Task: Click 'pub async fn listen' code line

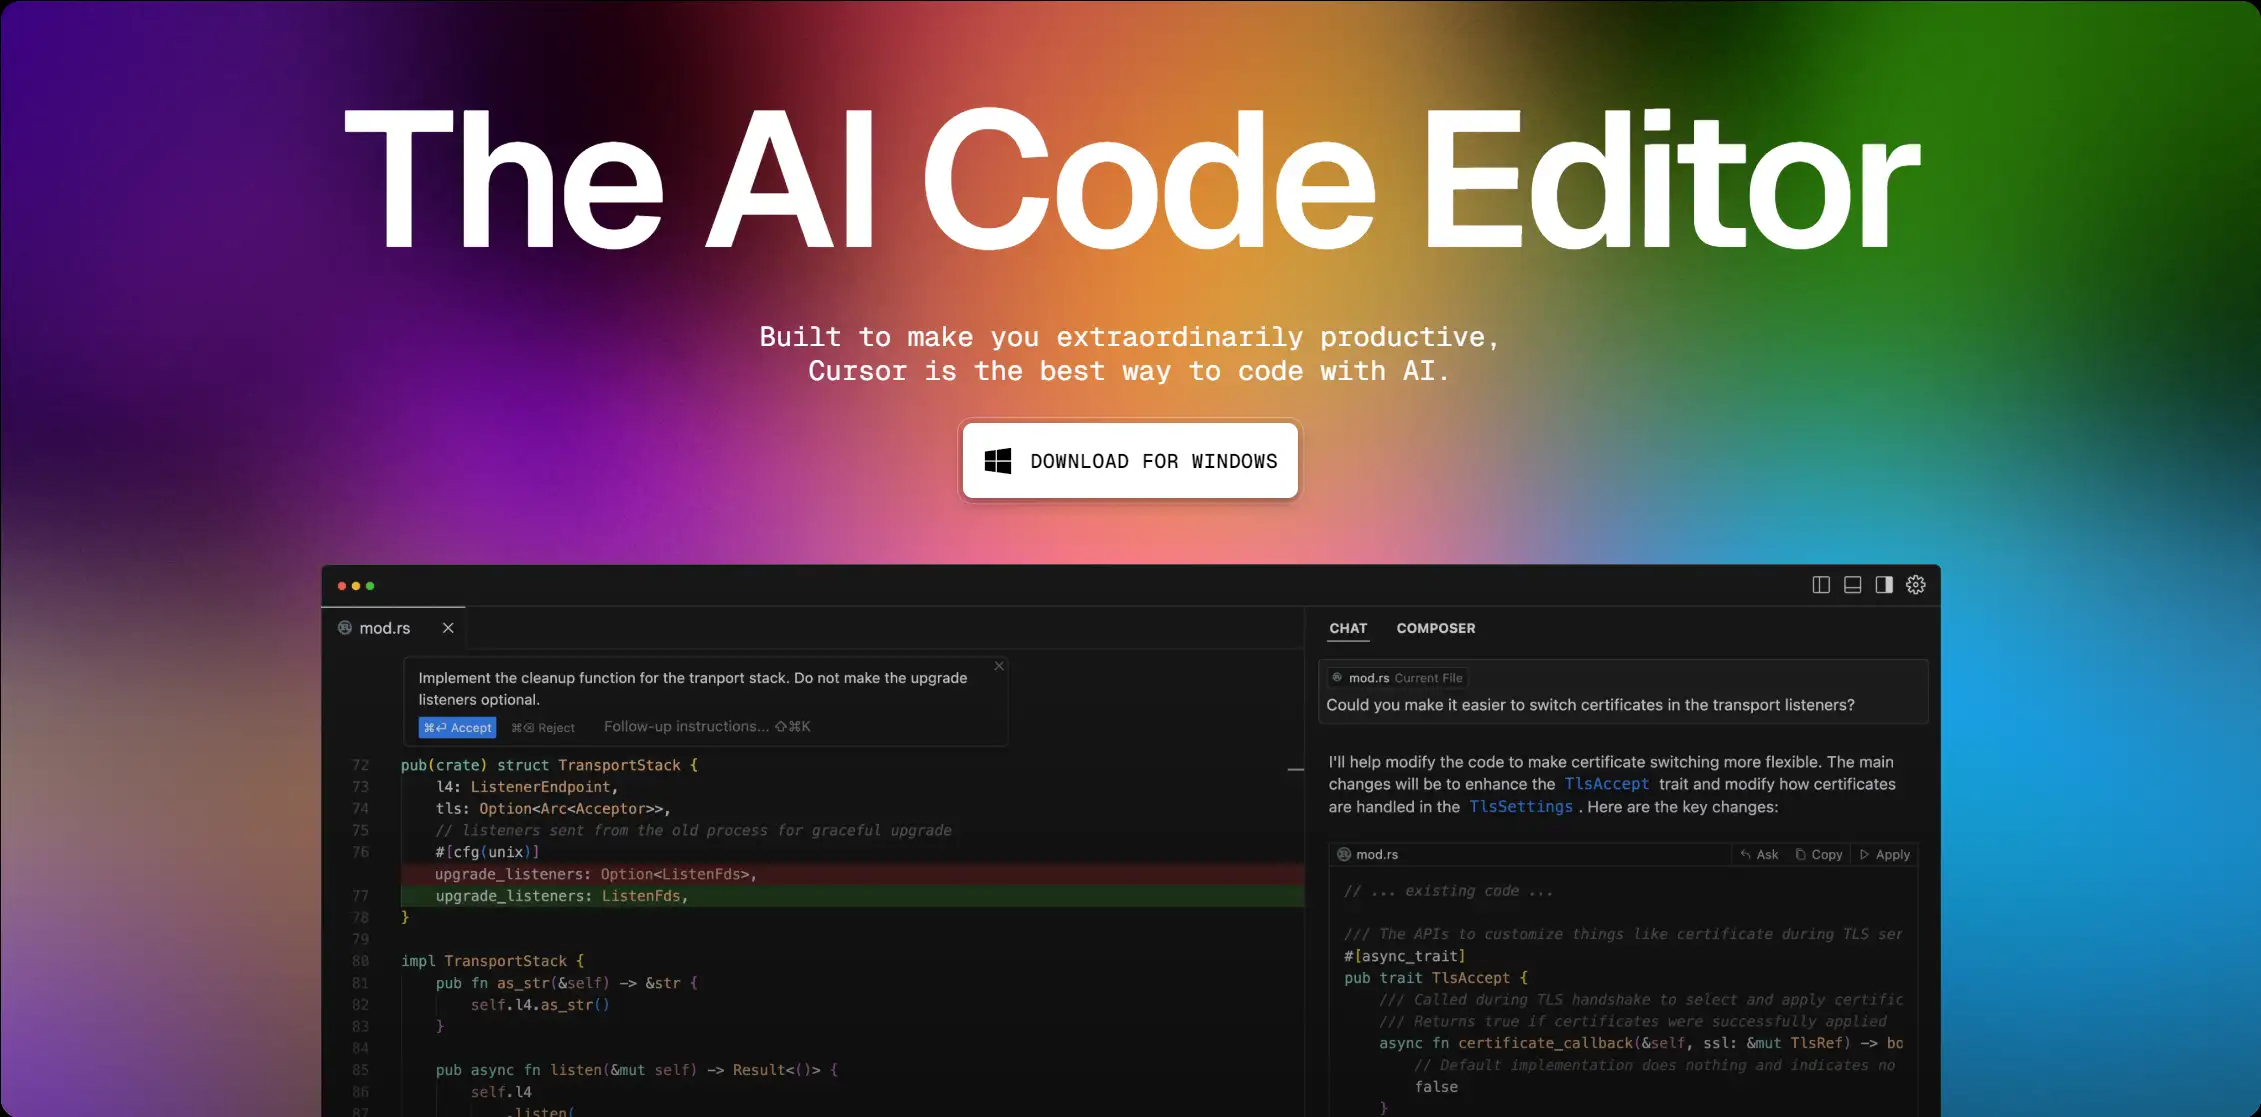Action: click(x=637, y=1070)
